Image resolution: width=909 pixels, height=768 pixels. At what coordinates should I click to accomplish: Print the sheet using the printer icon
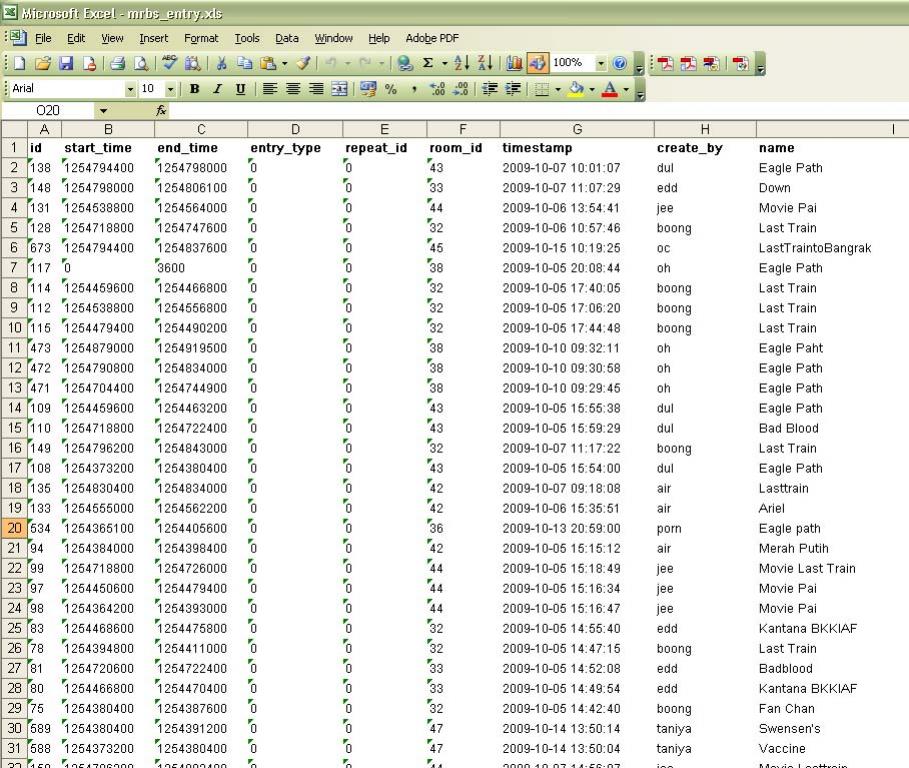pos(118,63)
